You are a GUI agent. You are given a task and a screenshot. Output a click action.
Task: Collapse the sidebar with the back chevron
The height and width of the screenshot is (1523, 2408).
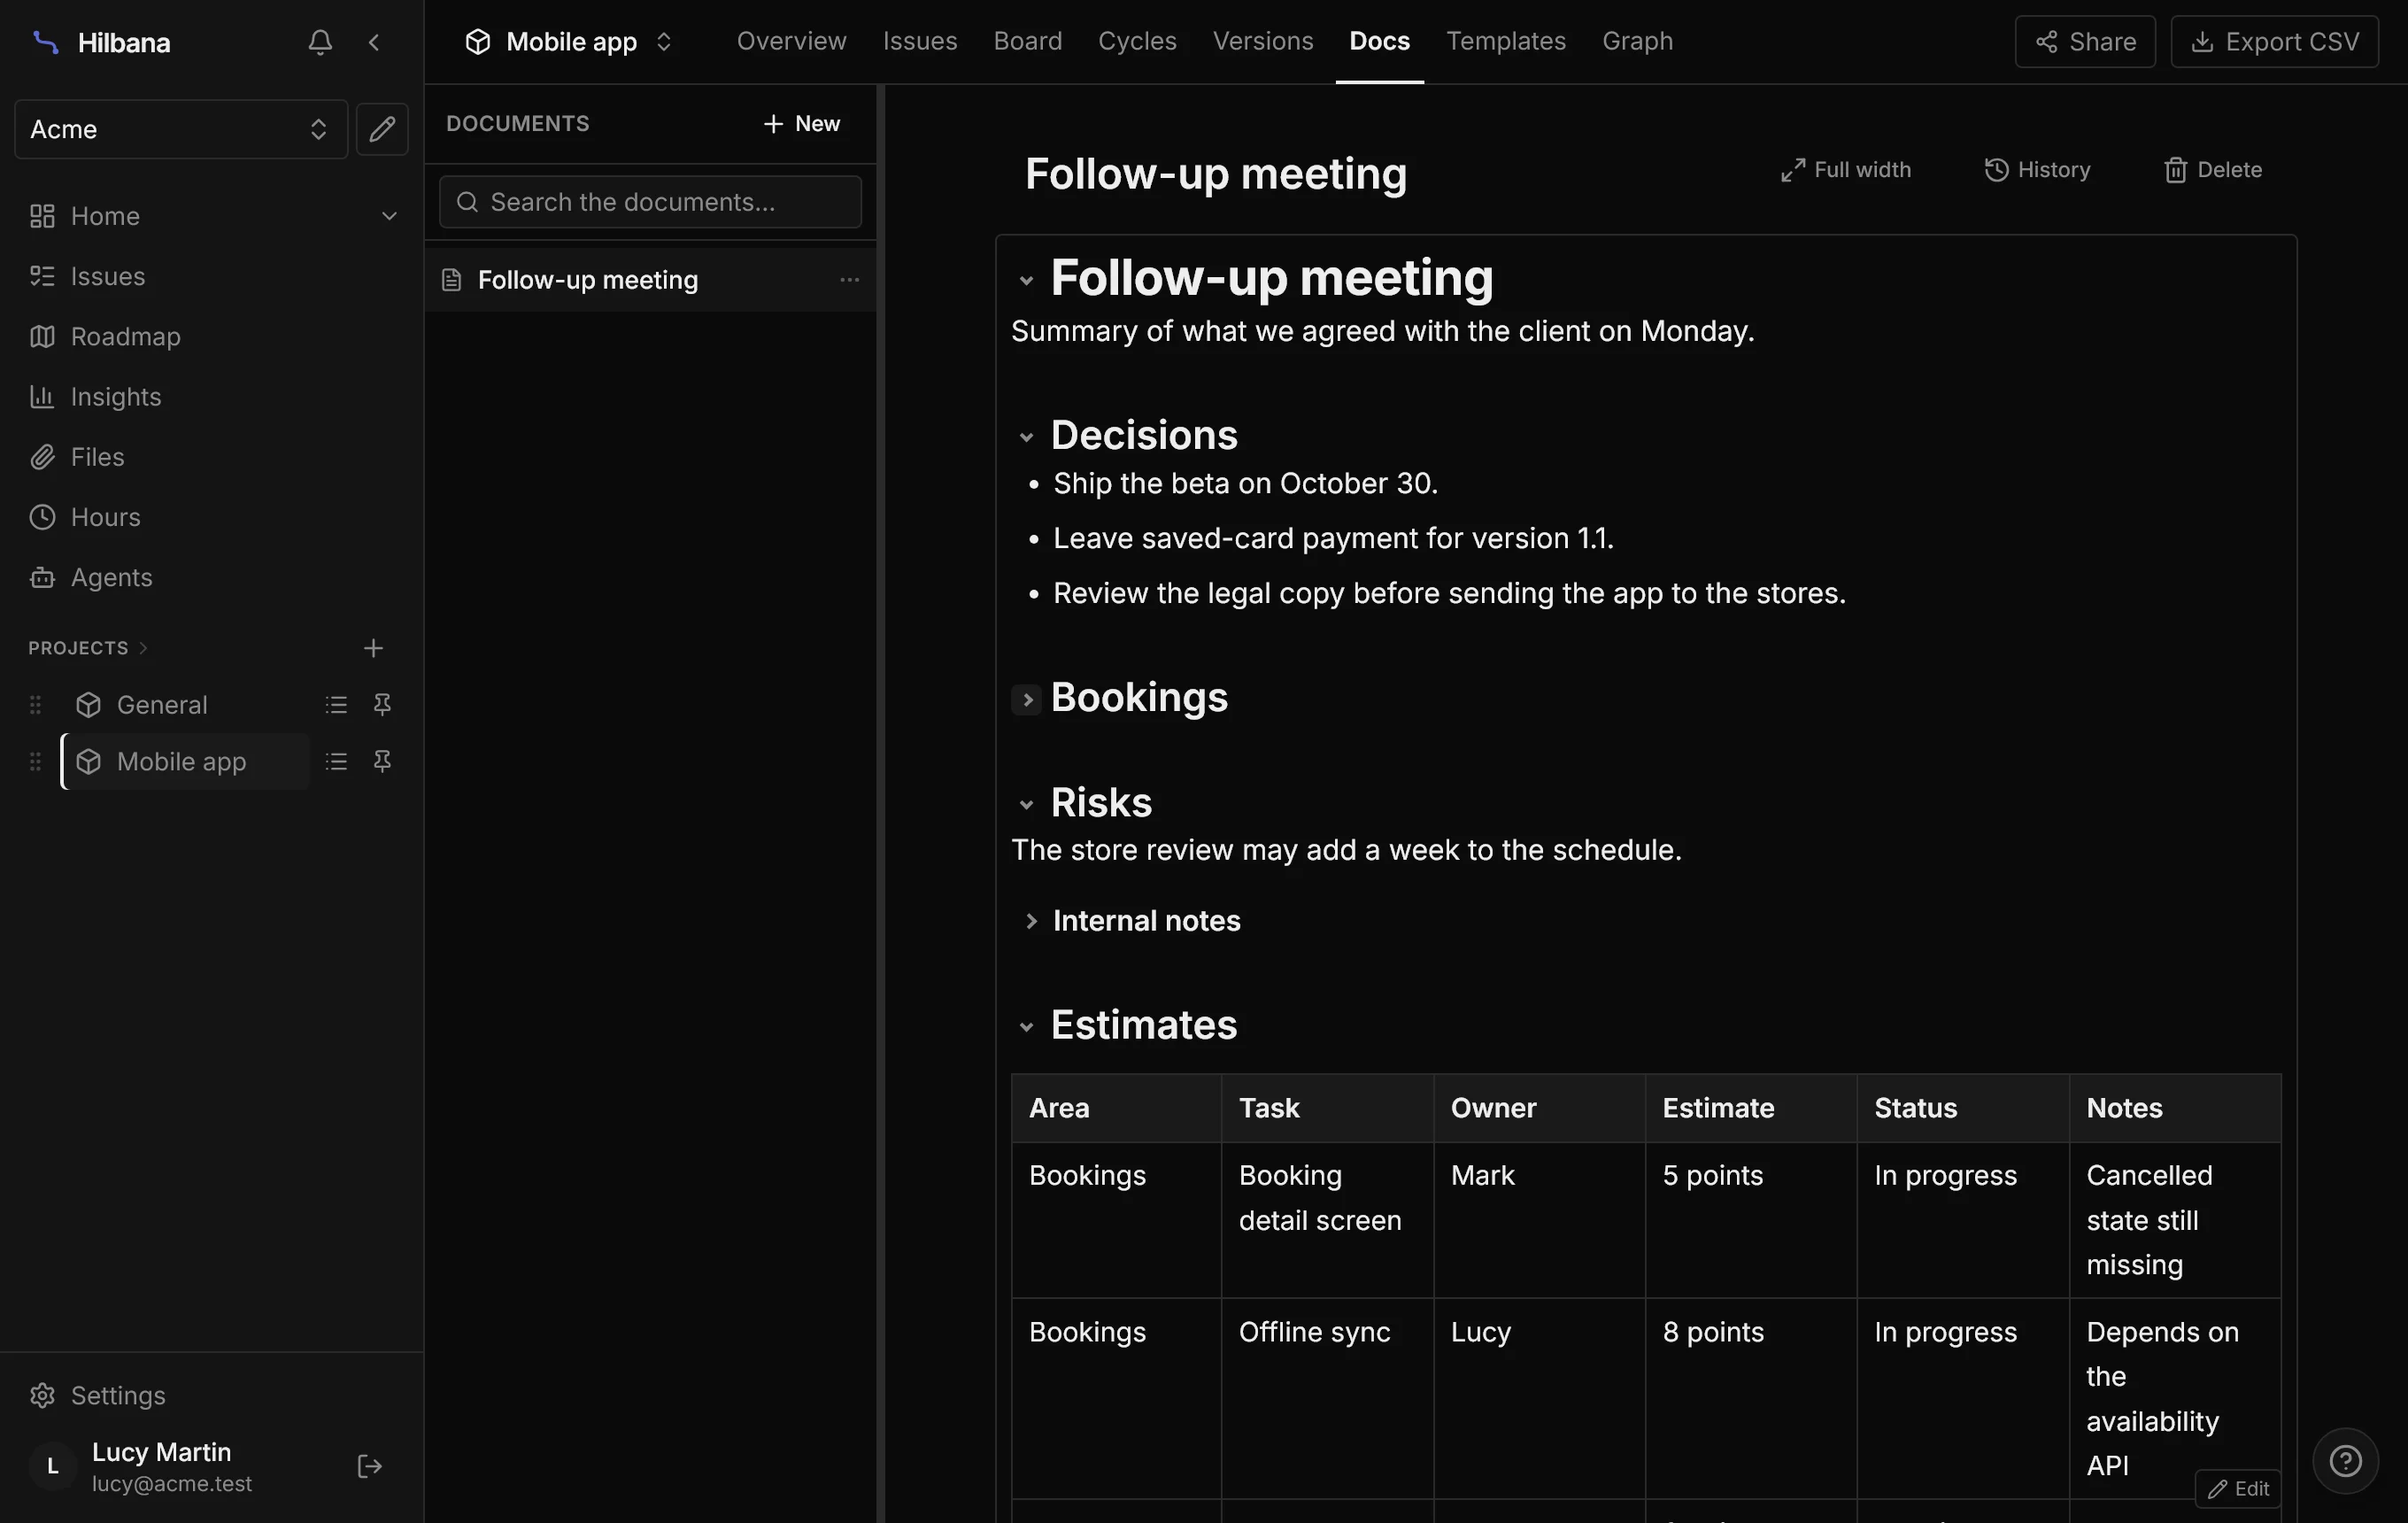(374, 42)
